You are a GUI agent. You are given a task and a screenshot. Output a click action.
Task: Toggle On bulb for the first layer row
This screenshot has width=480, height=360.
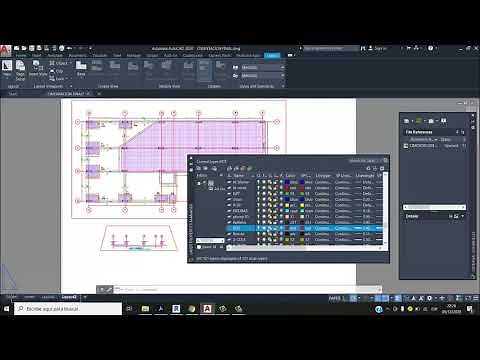click(258, 182)
